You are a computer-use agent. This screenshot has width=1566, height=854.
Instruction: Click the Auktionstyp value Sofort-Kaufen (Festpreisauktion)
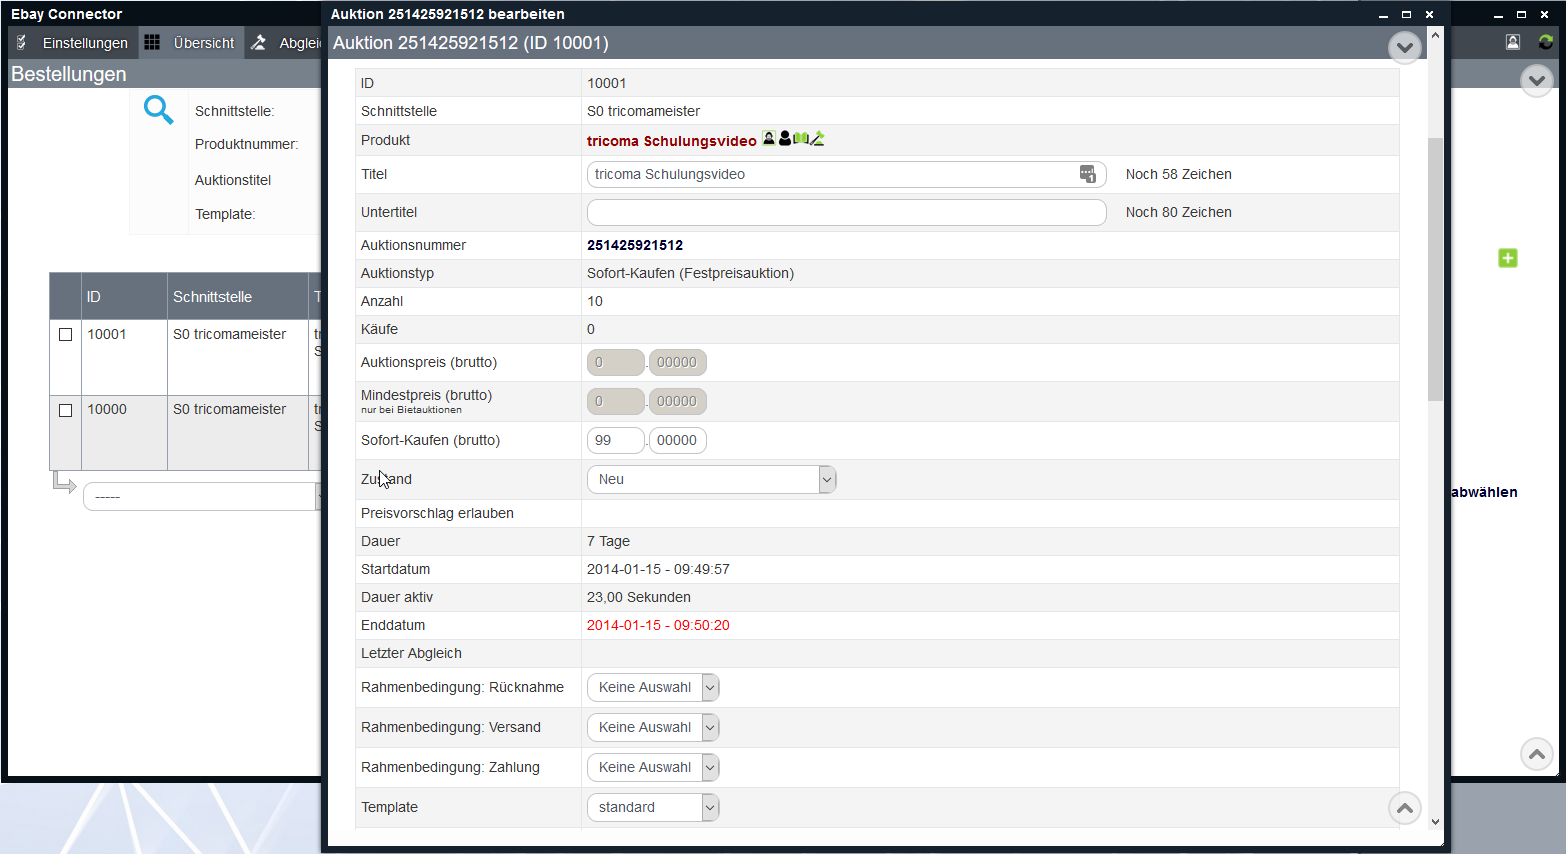(x=690, y=273)
